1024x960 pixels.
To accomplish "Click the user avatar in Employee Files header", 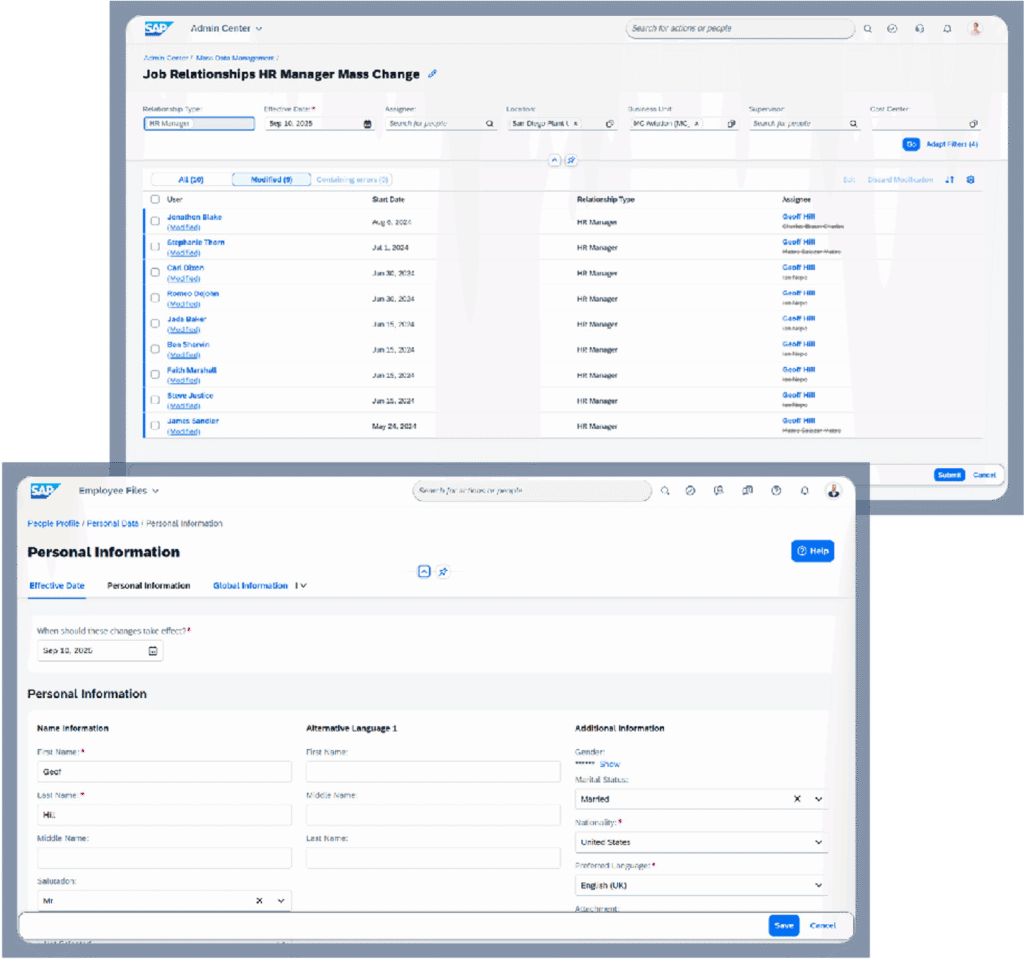I will tap(833, 490).
